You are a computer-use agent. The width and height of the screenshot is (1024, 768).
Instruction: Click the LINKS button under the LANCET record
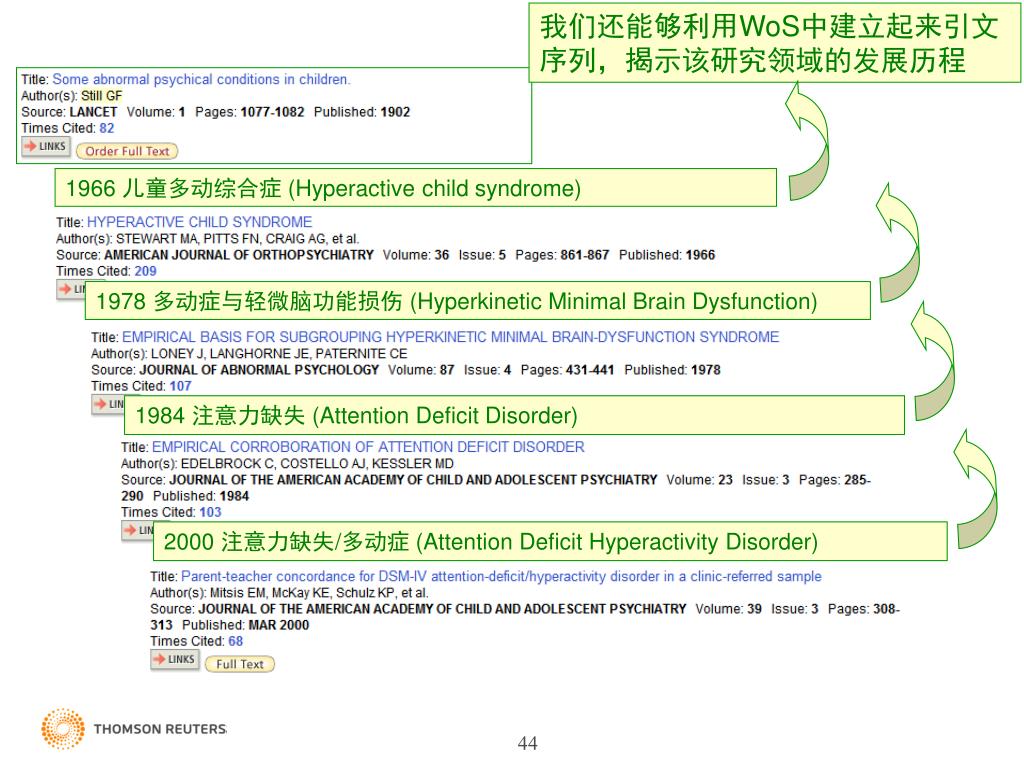tap(46, 146)
